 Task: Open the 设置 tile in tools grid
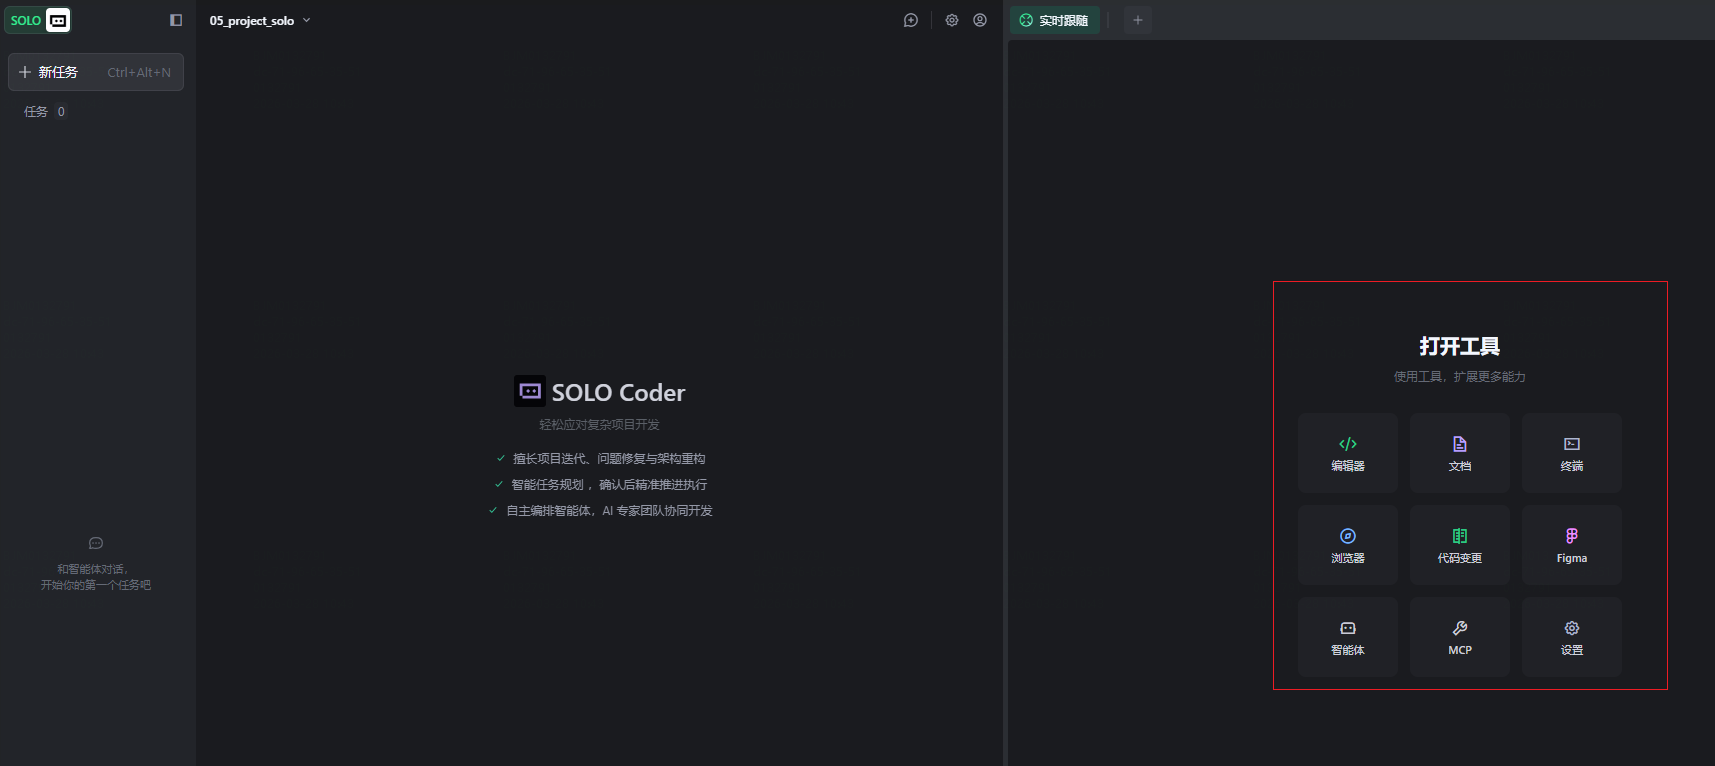point(1572,637)
